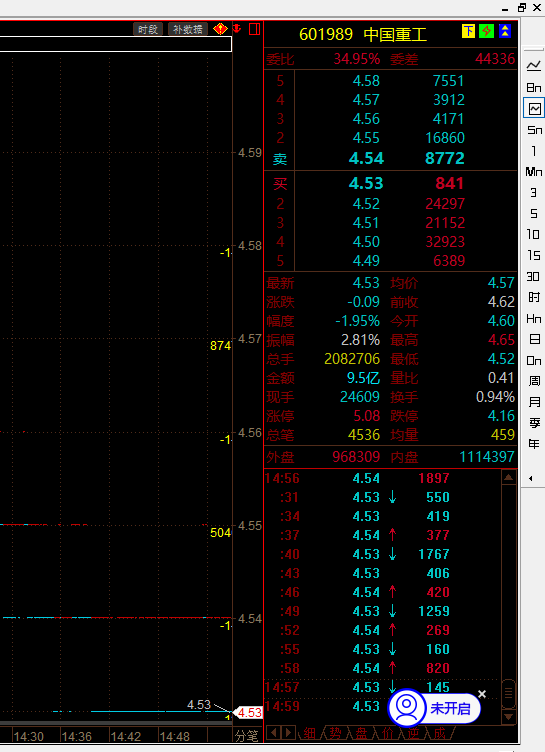Viewport: 545px width, 752px height.
Task: Select the Mn period button
Action: (534, 172)
